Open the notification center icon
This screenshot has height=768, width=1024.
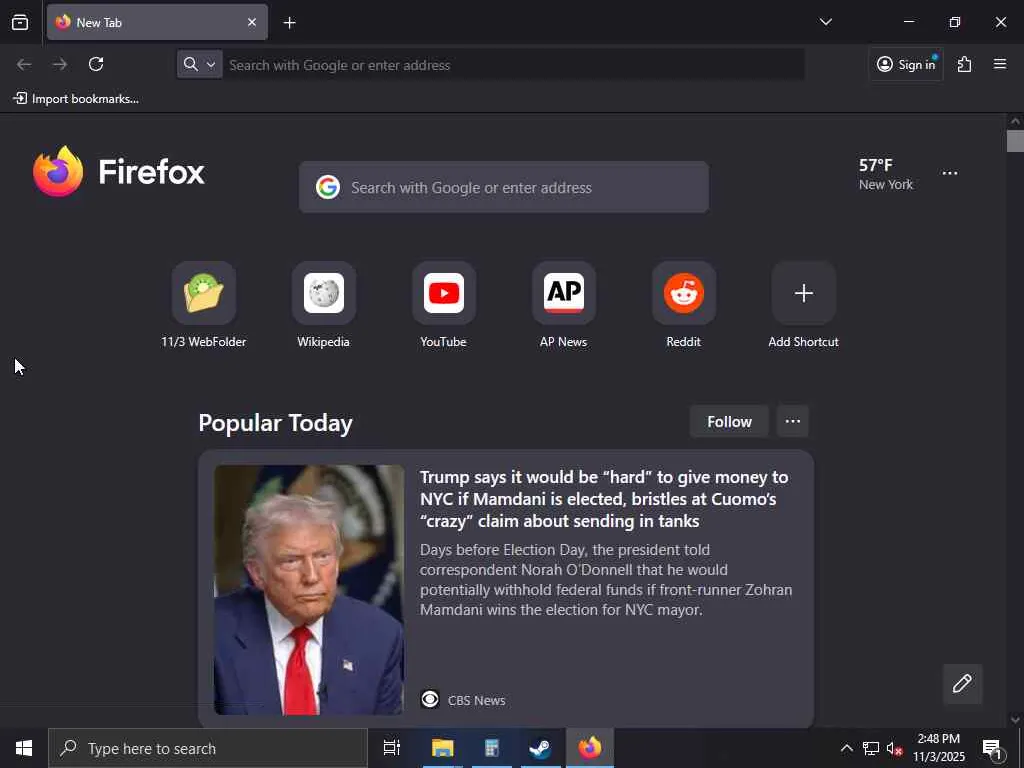coord(993,749)
